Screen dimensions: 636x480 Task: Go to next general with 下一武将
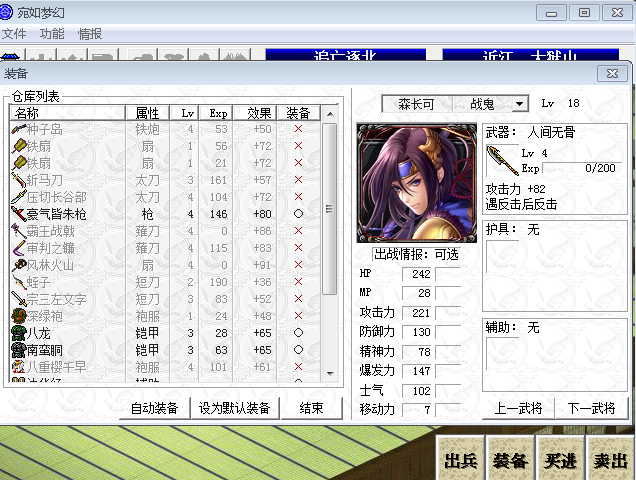[590, 408]
